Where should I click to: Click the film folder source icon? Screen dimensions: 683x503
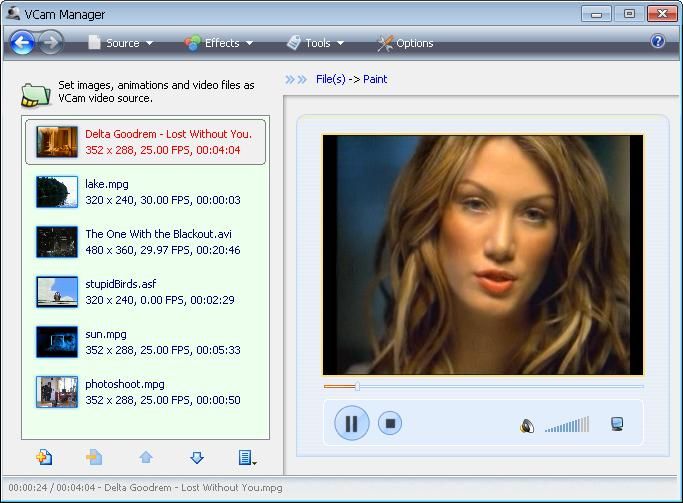point(36,94)
